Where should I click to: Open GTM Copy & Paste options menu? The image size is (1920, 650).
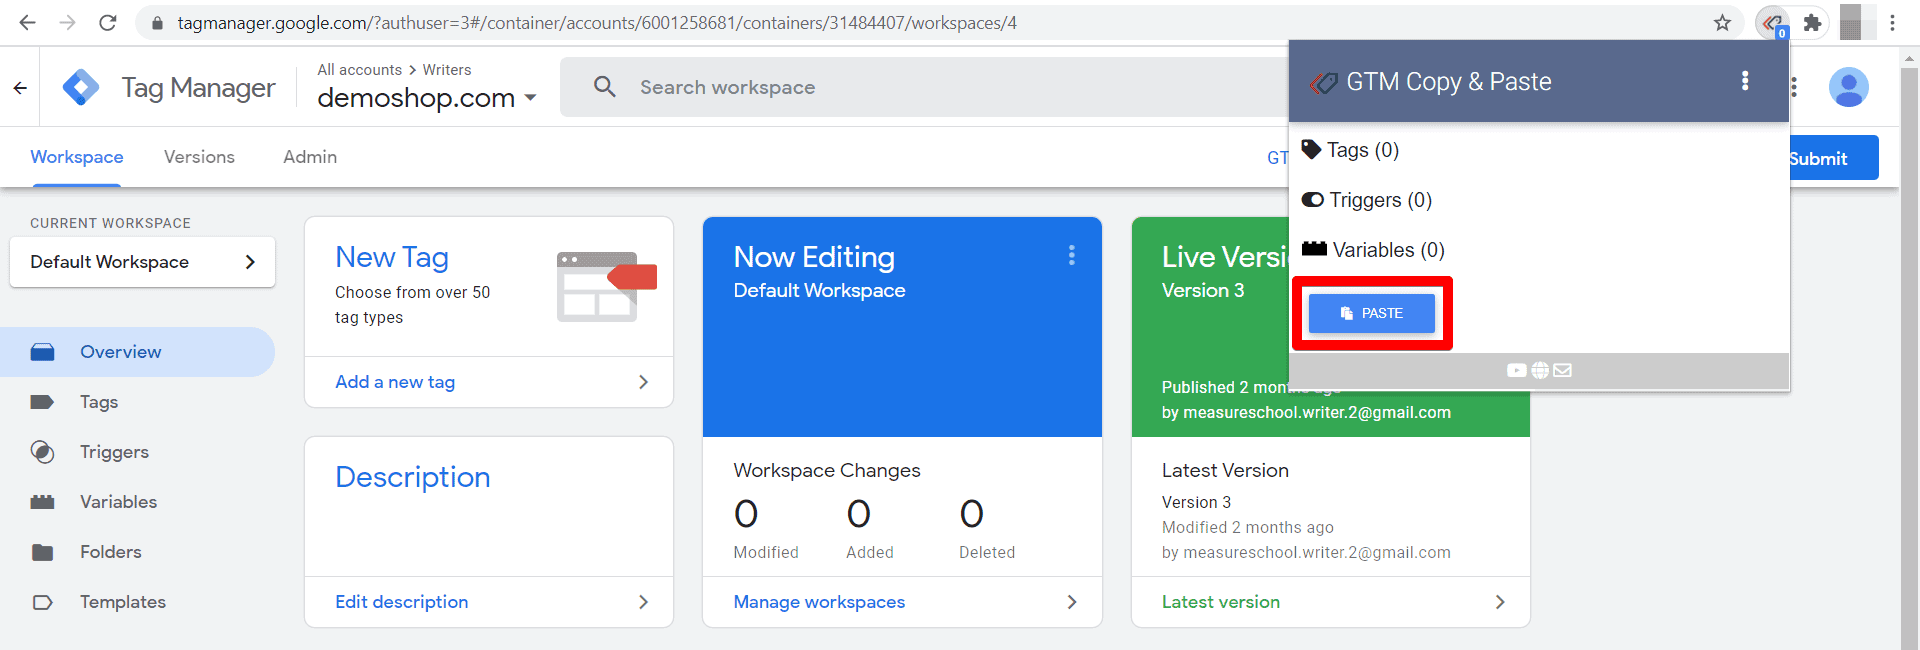coord(1745,81)
